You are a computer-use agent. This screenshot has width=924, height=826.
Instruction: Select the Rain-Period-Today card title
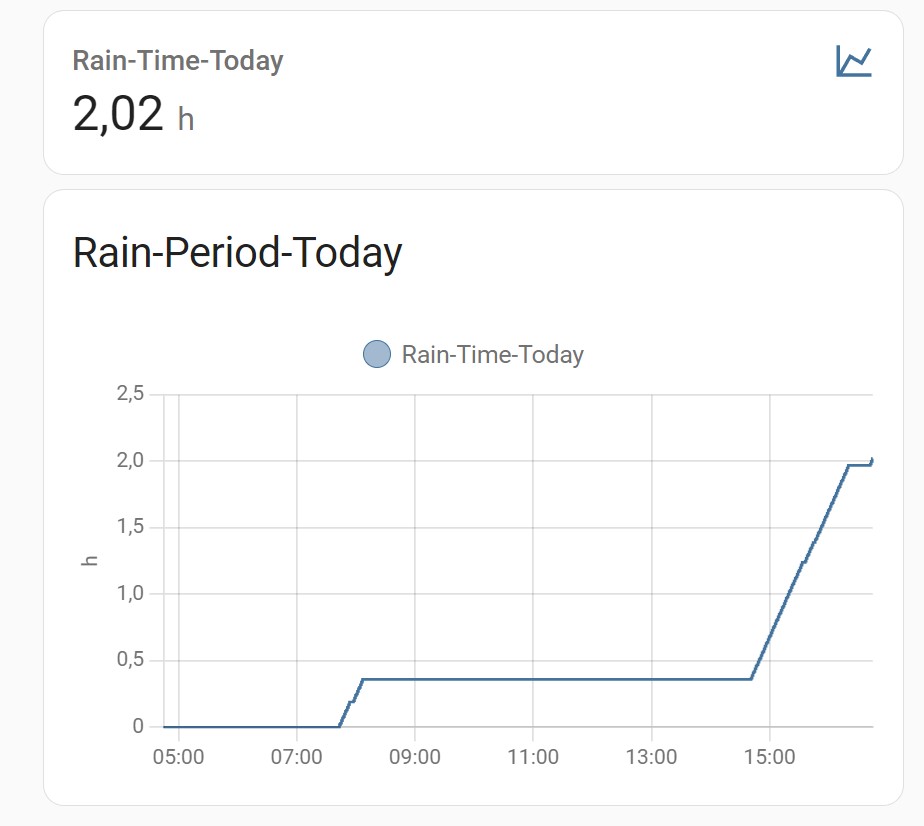[237, 253]
